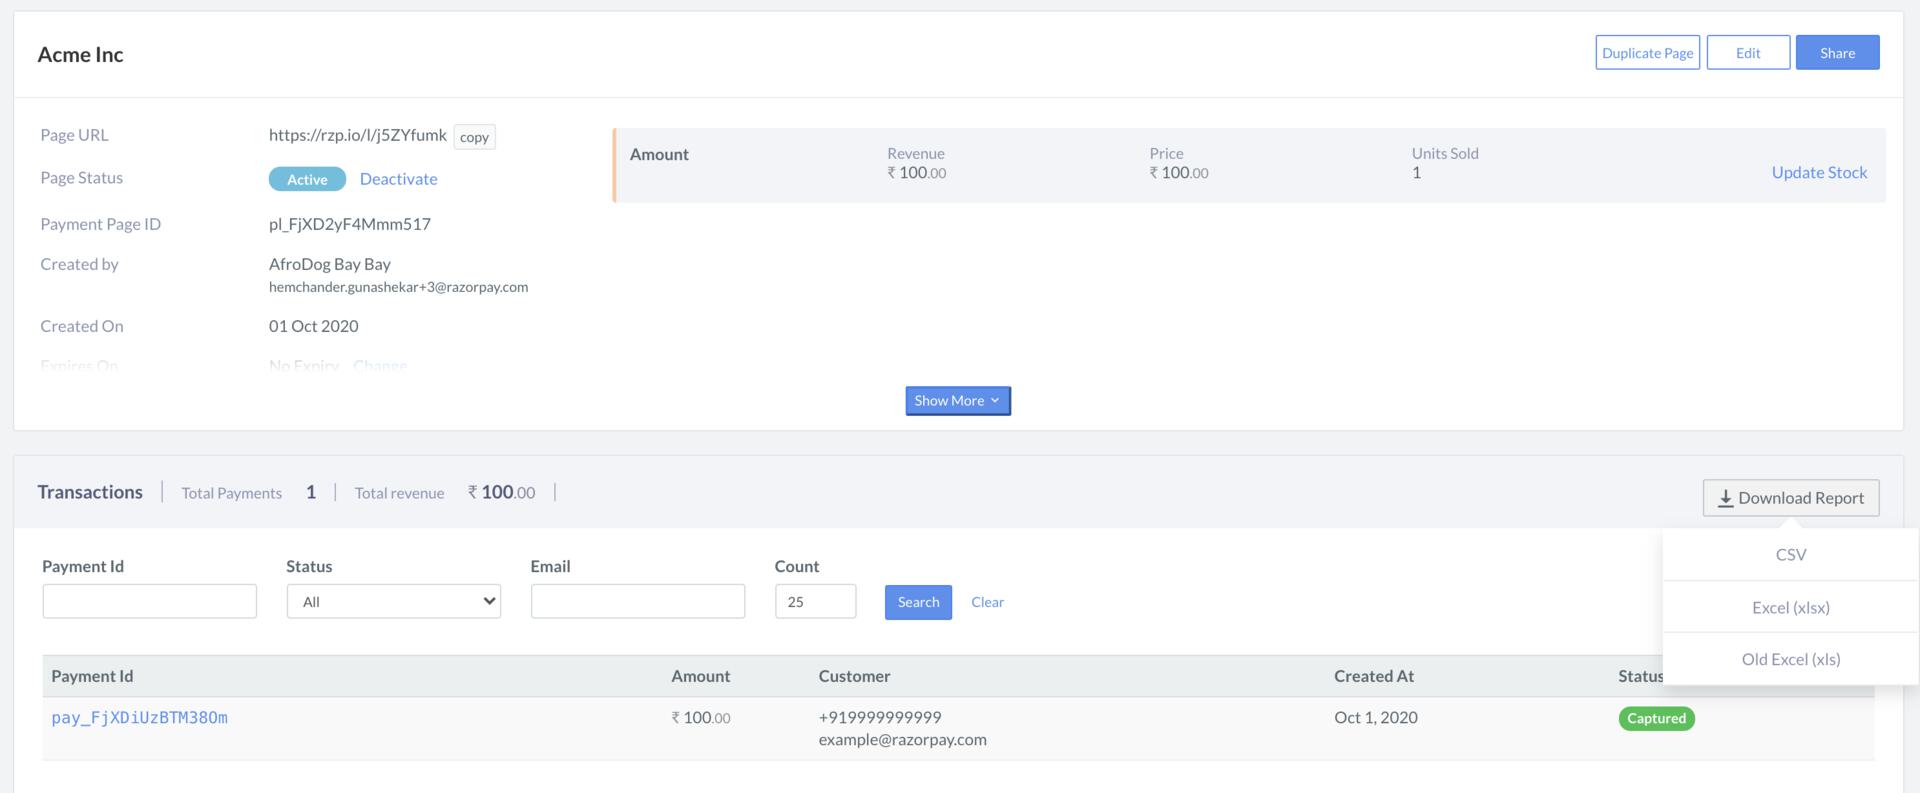Focus the Payment Id filter field
Image resolution: width=1920 pixels, height=793 pixels.
(150, 601)
